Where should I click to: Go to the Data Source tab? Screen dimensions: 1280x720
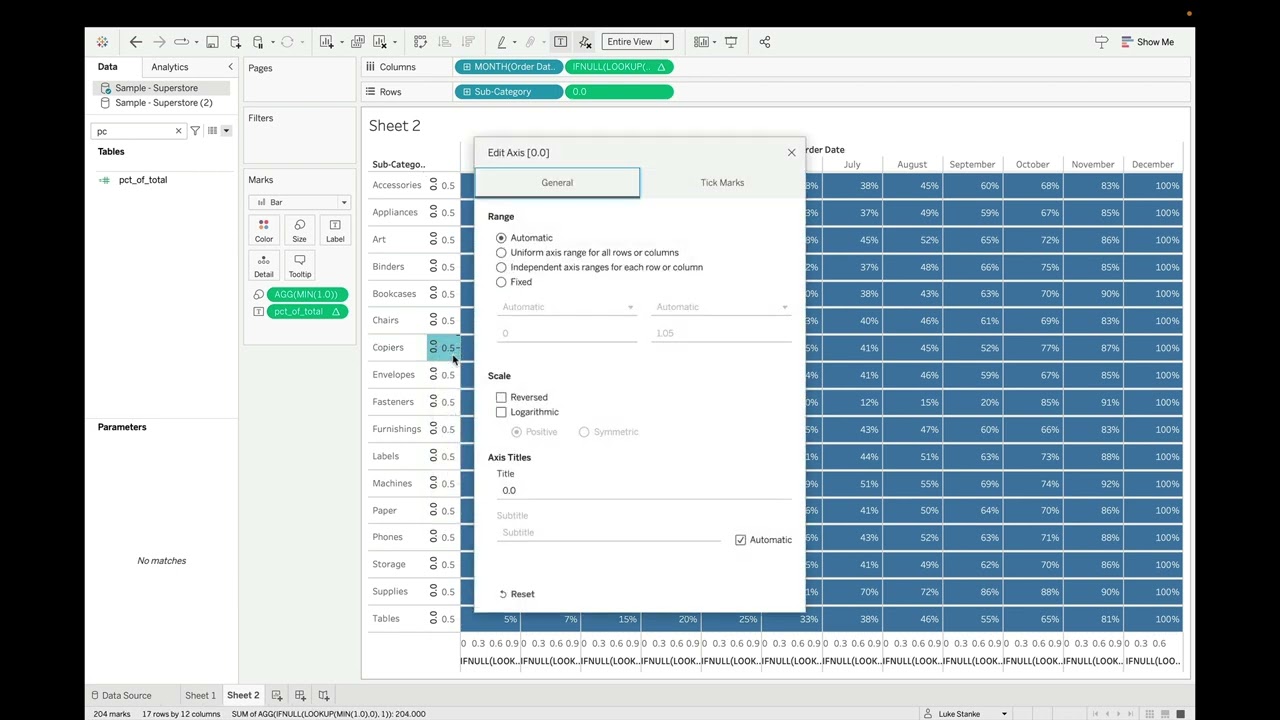pos(121,695)
